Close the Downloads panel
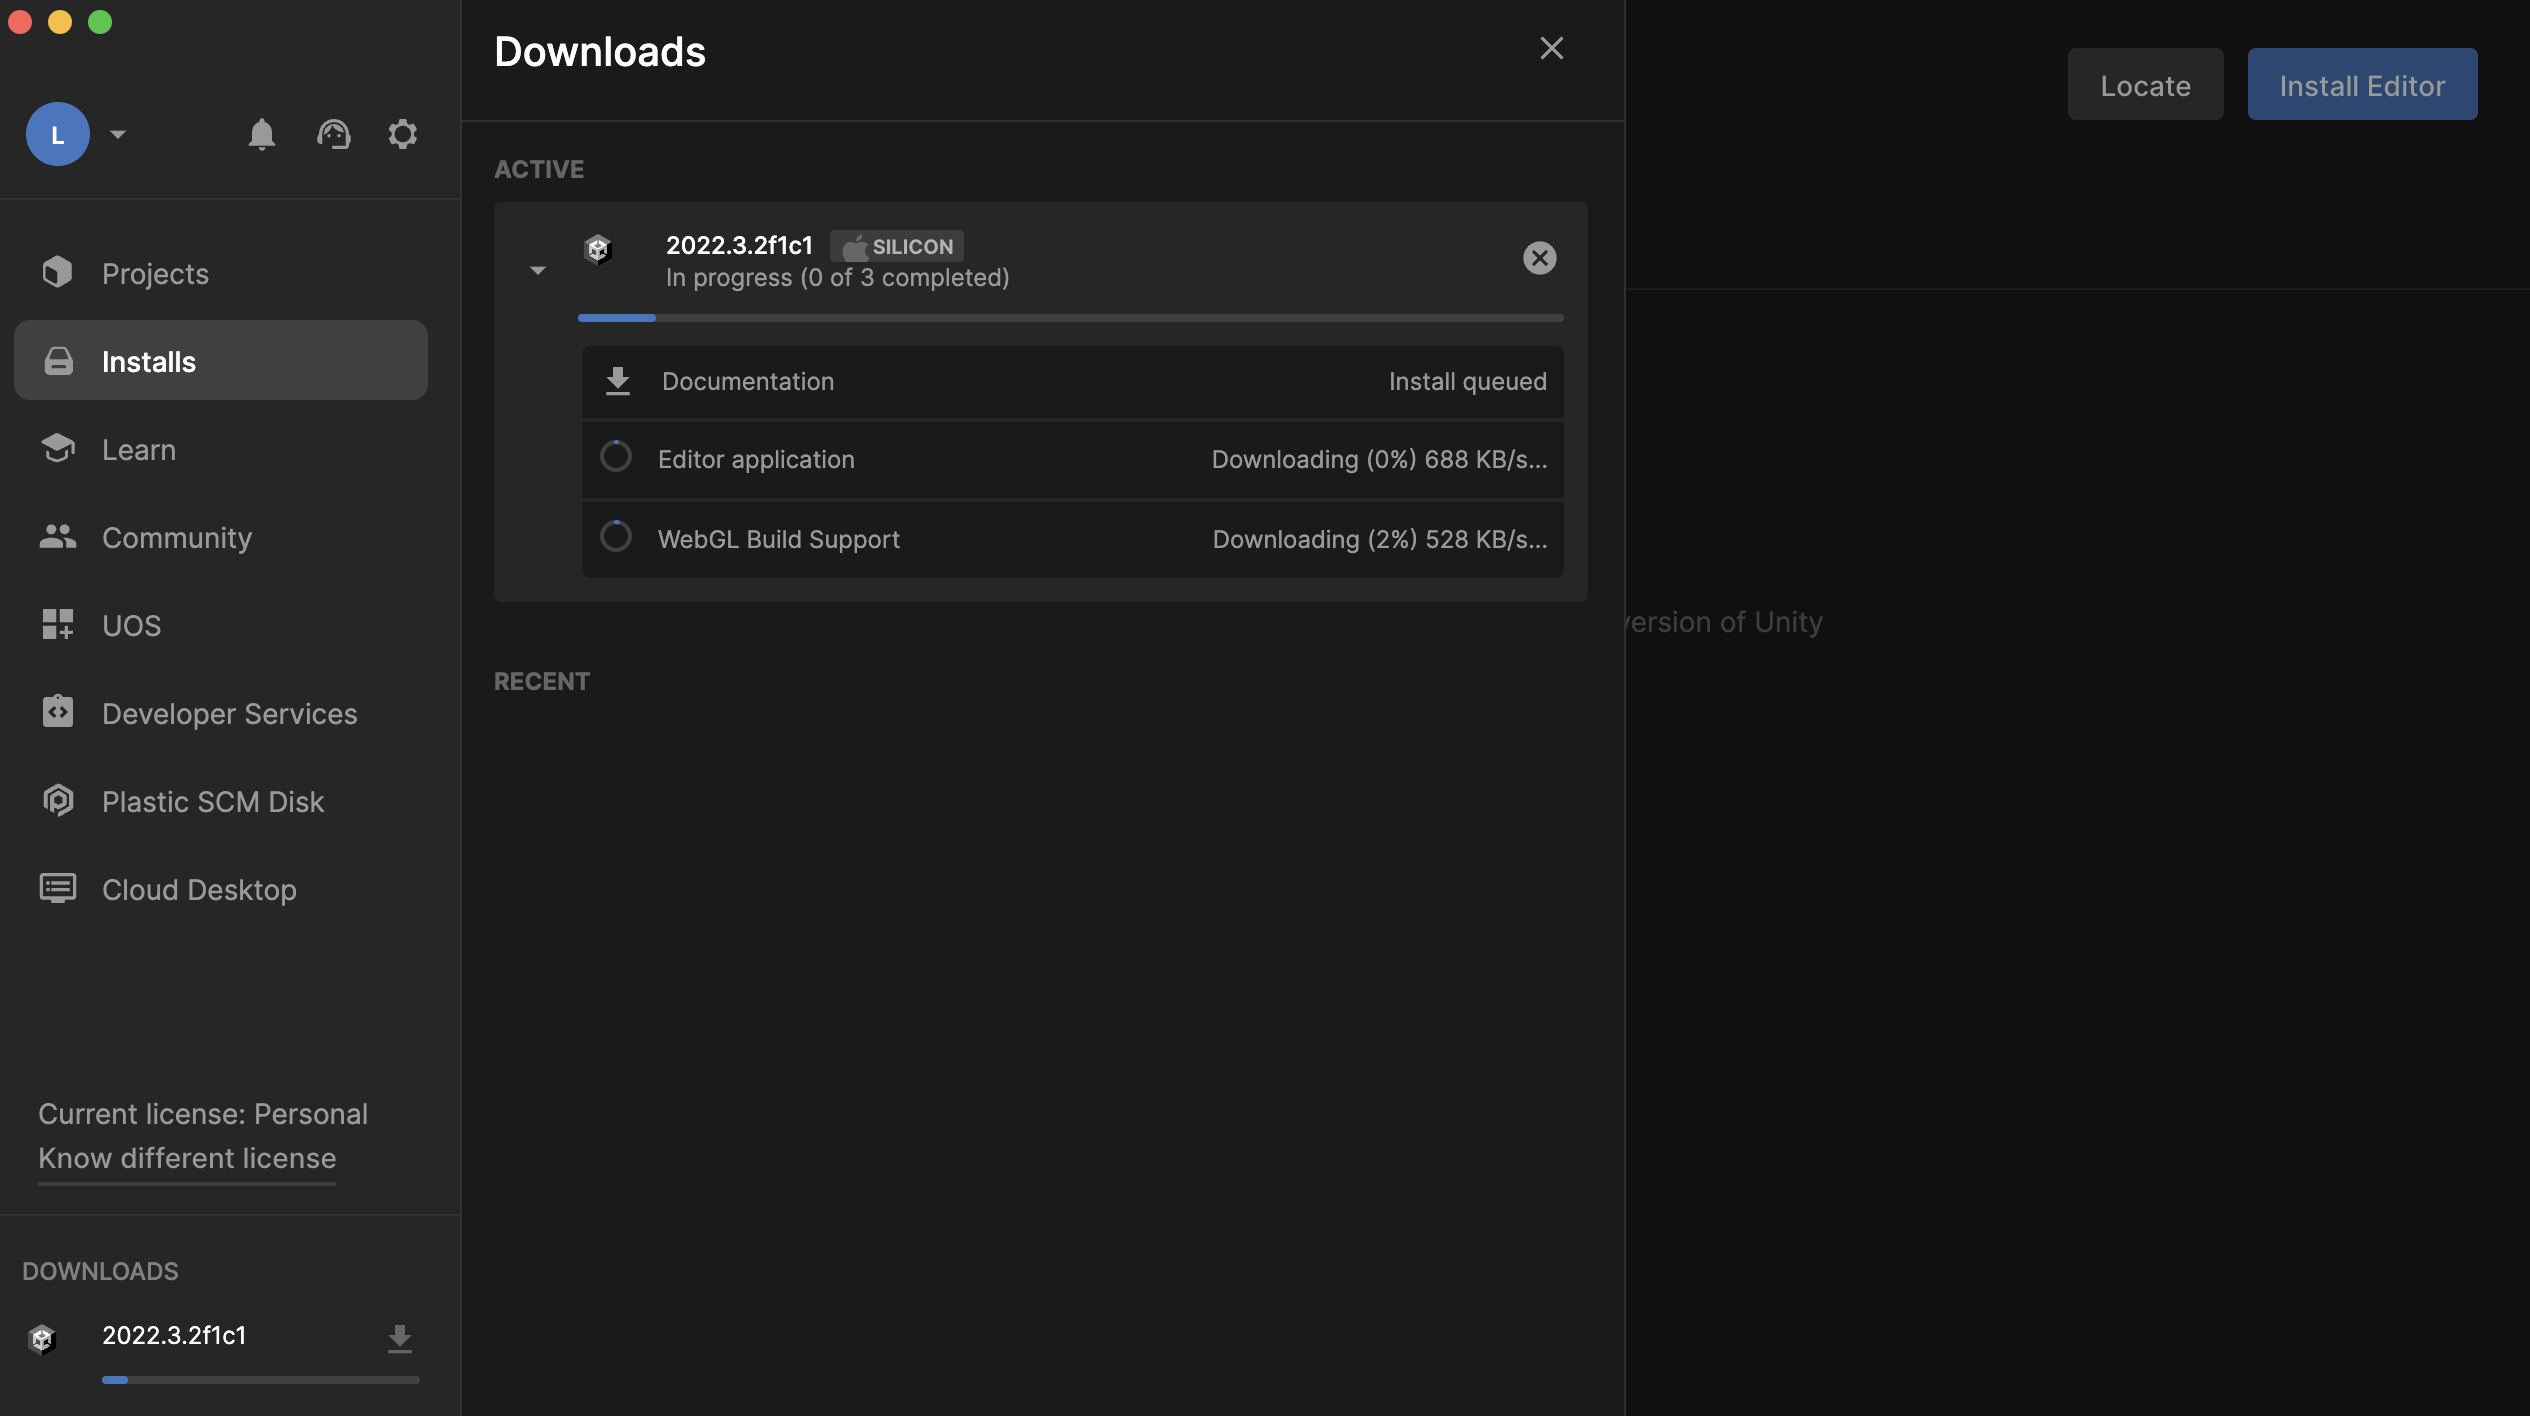 click(x=1551, y=48)
